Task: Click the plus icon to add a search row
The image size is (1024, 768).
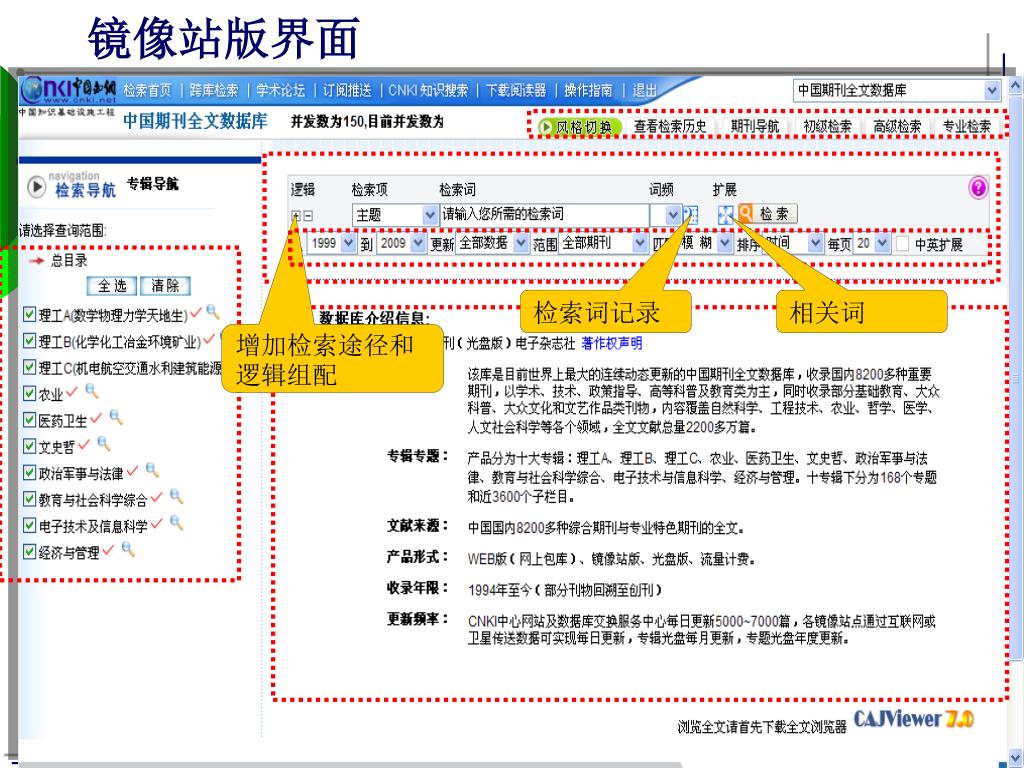Action: tap(296, 216)
